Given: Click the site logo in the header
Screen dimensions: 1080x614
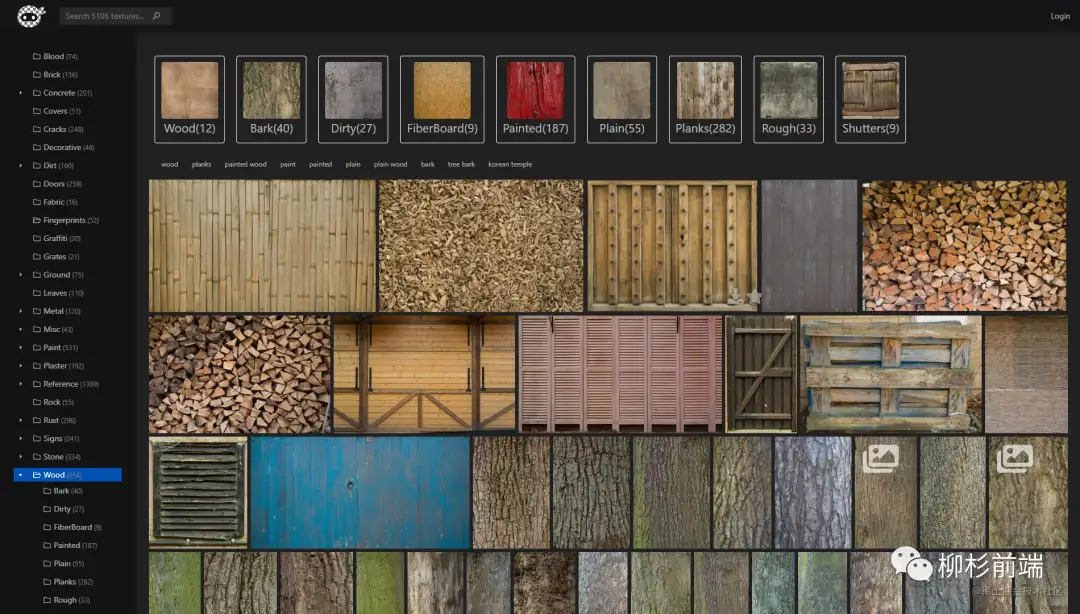Looking at the screenshot, I should 31,16.
